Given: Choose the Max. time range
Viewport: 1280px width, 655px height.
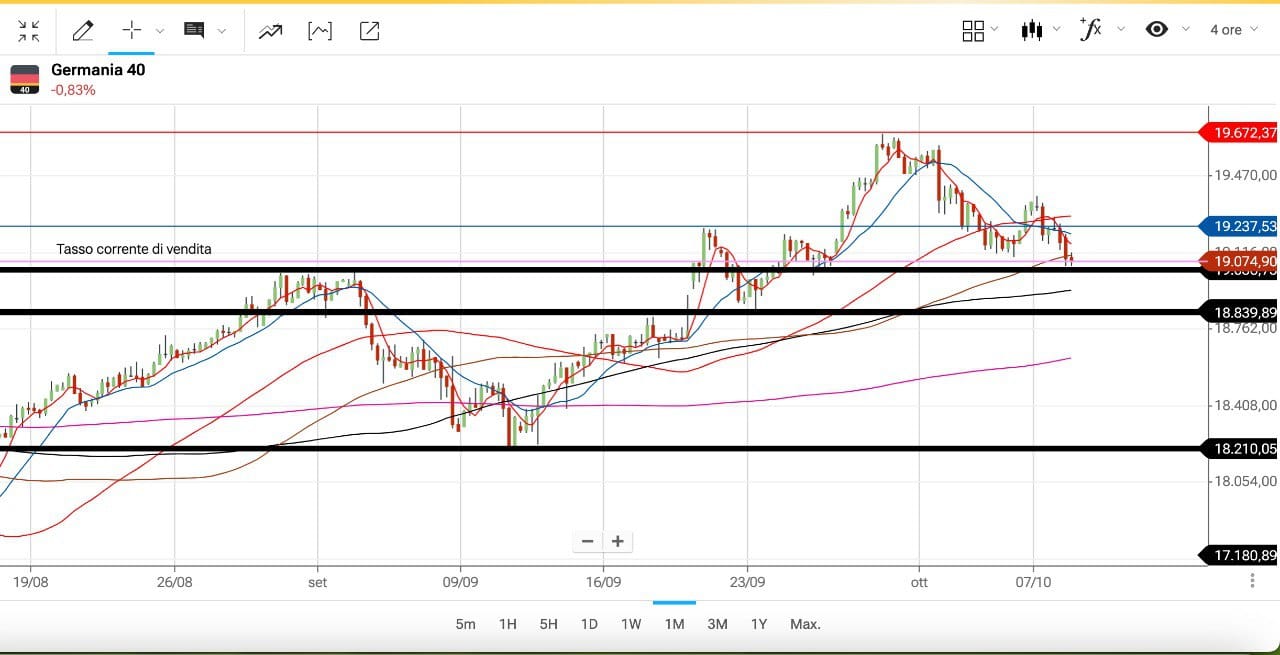Looking at the screenshot, I should click(x=805, y=624).
